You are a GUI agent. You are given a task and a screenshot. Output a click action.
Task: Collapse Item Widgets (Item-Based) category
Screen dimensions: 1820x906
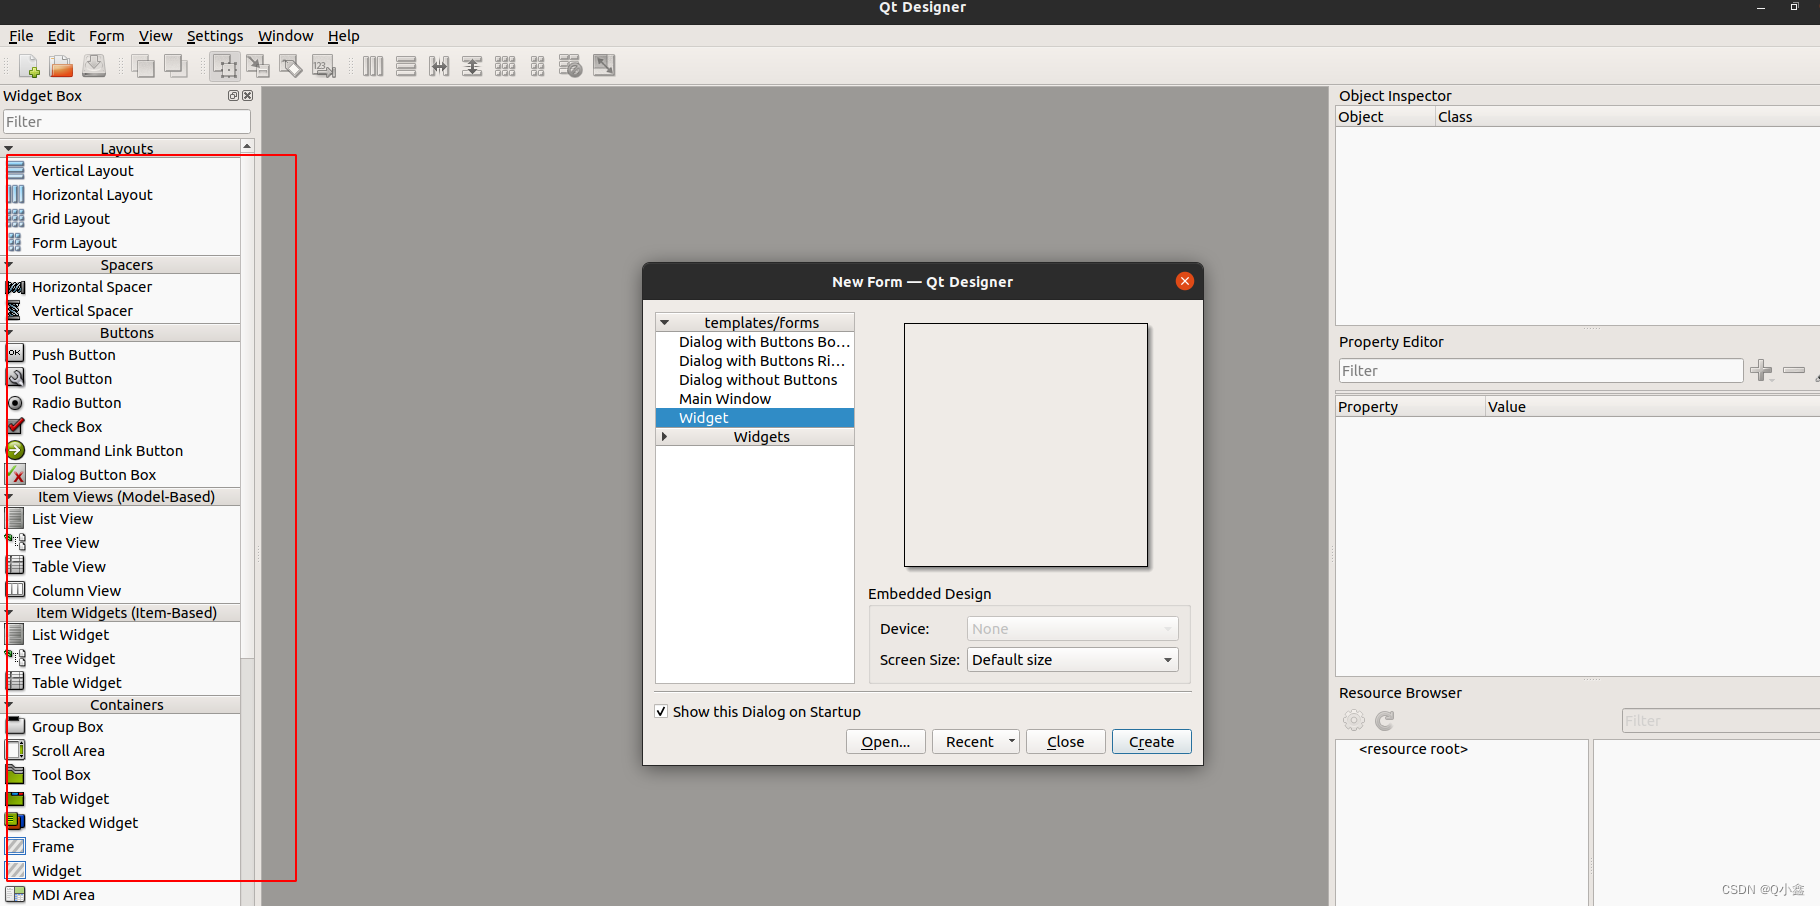point(9,613)
